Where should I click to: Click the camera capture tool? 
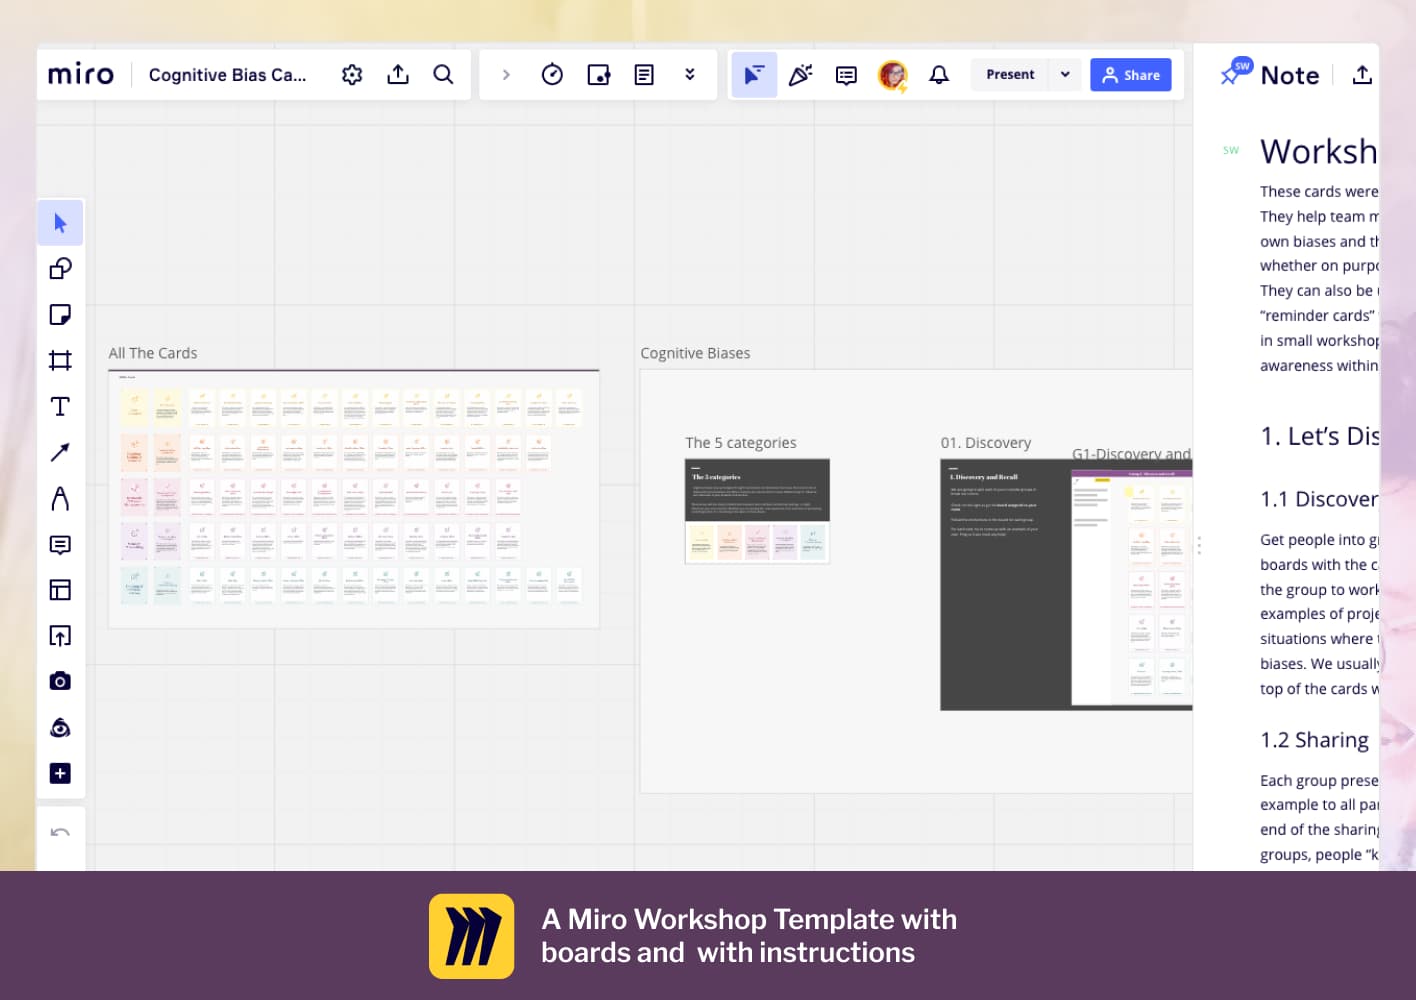coord(60,681)
